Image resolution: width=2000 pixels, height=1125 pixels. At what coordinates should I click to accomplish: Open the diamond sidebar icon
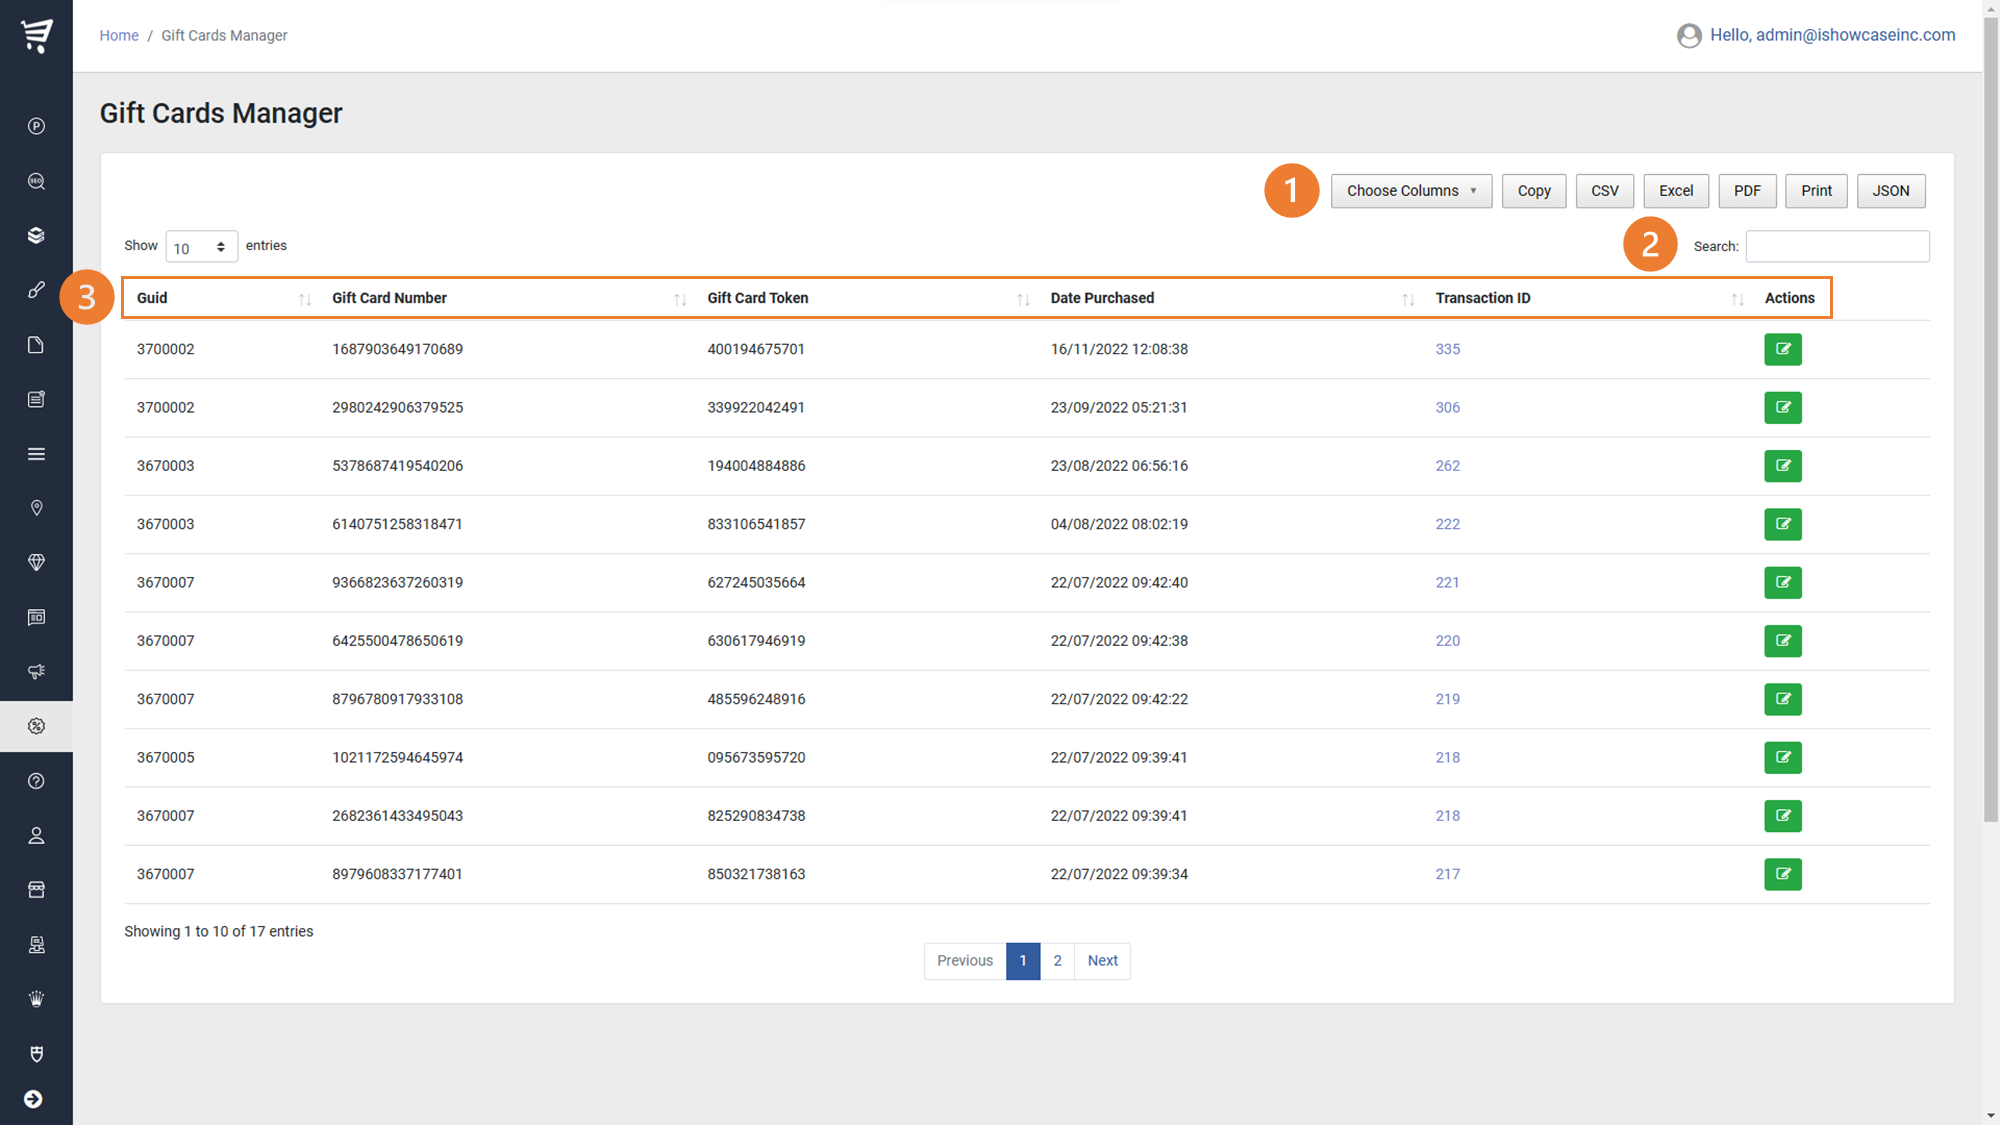click(x=36, y=562)
